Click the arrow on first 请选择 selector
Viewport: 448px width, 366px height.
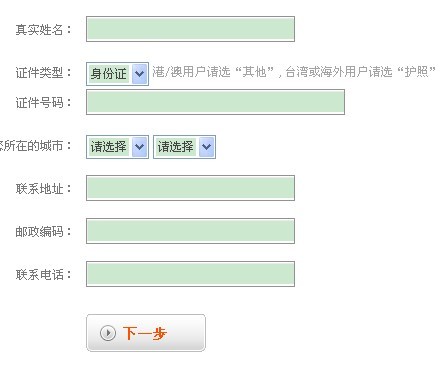(140, 147)
